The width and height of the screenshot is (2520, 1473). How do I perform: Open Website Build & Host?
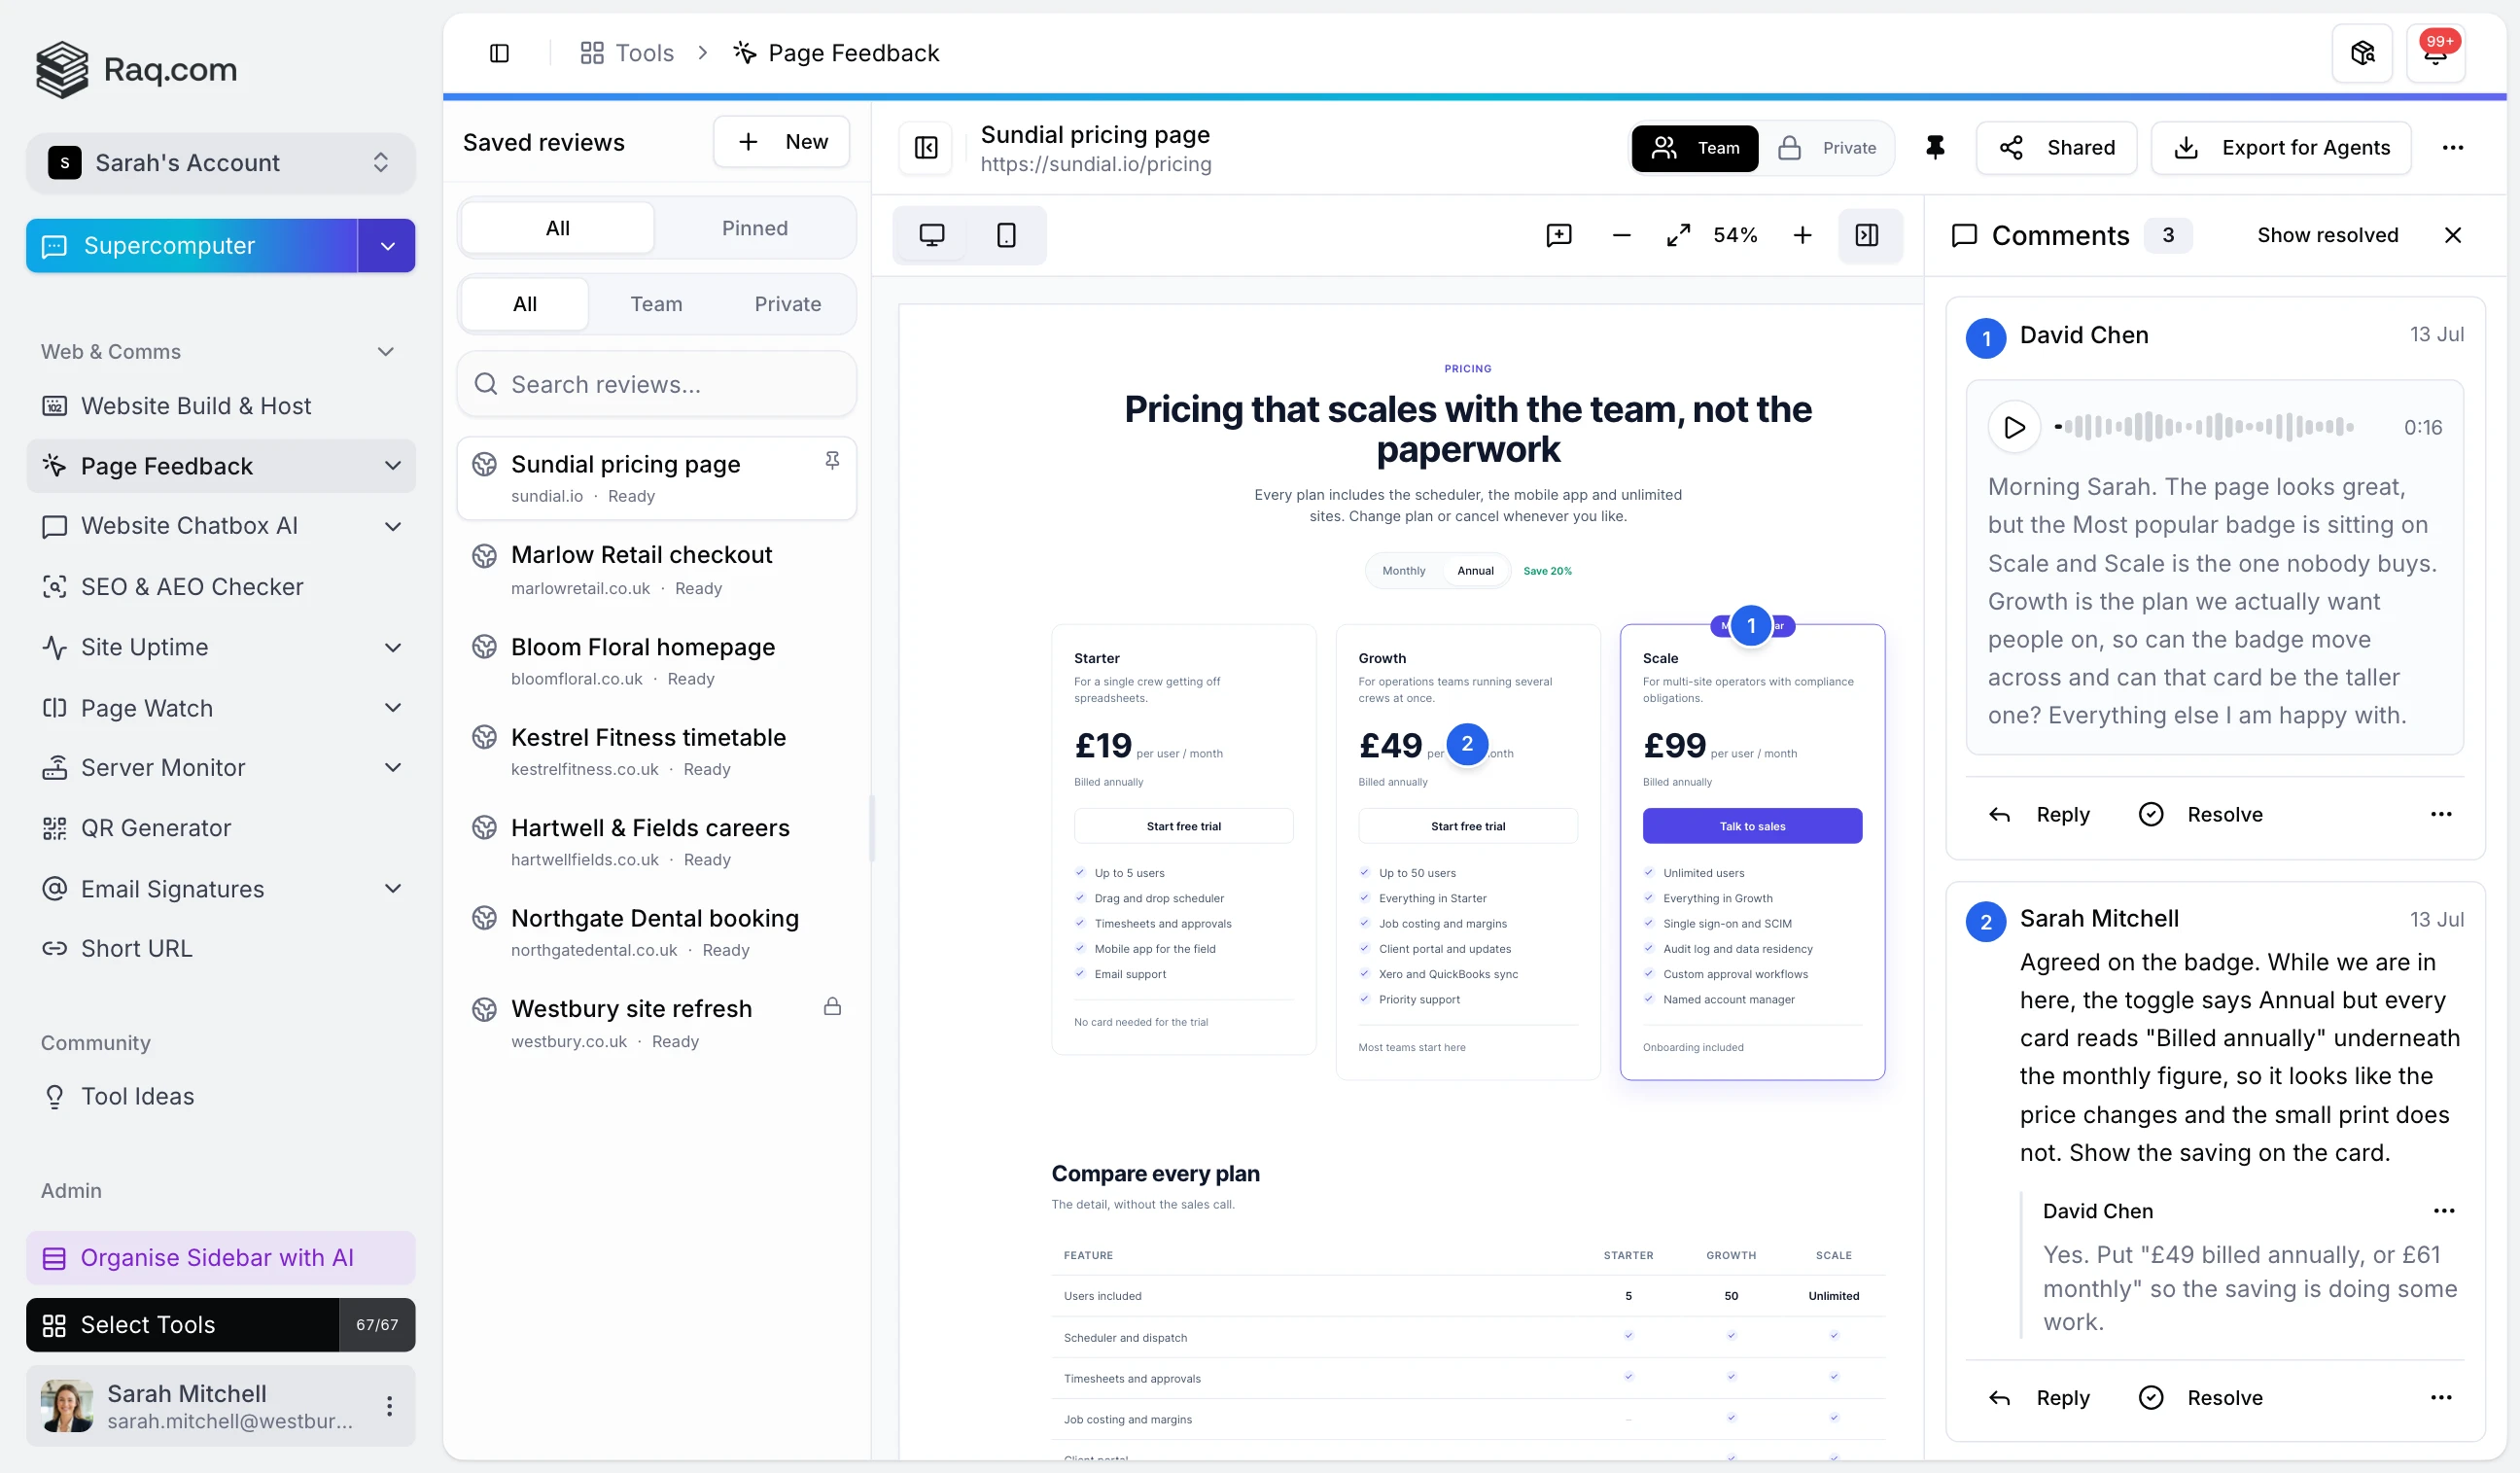220,406
